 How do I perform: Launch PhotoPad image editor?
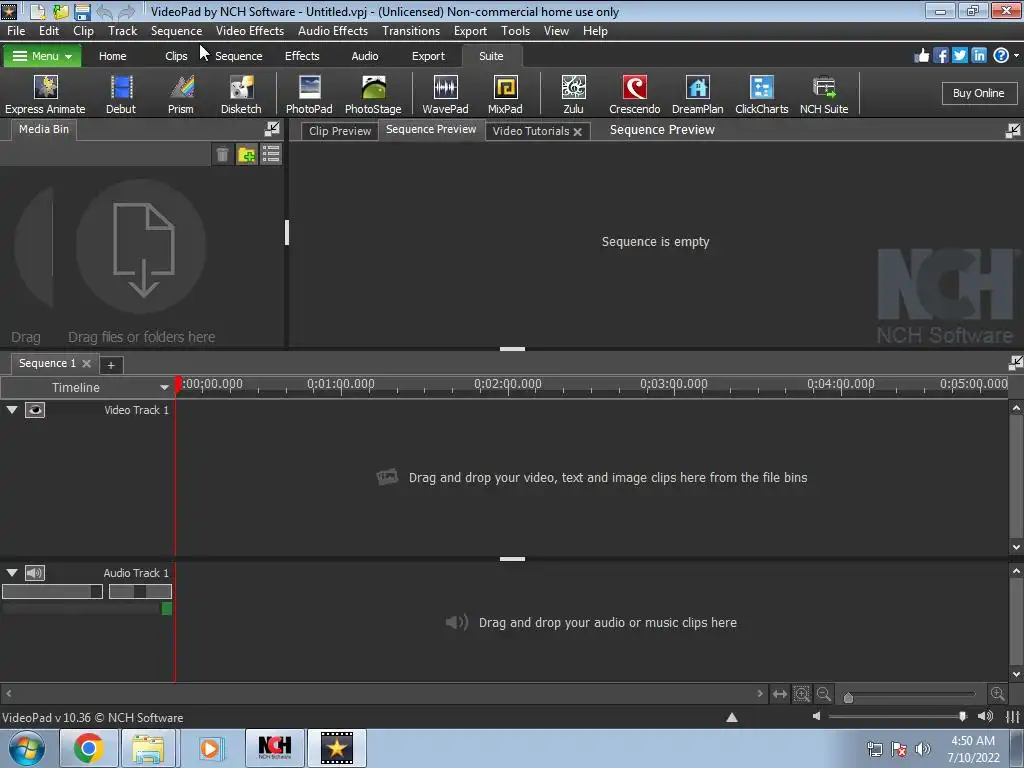(309, 95)
